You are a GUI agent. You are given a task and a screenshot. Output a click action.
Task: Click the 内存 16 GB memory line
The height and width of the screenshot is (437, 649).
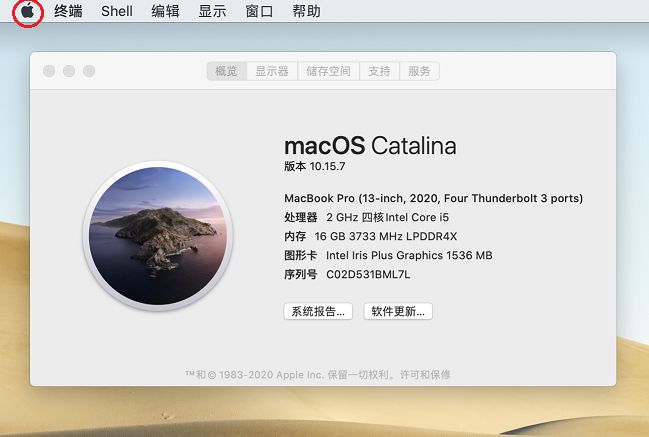click(370, 236)
